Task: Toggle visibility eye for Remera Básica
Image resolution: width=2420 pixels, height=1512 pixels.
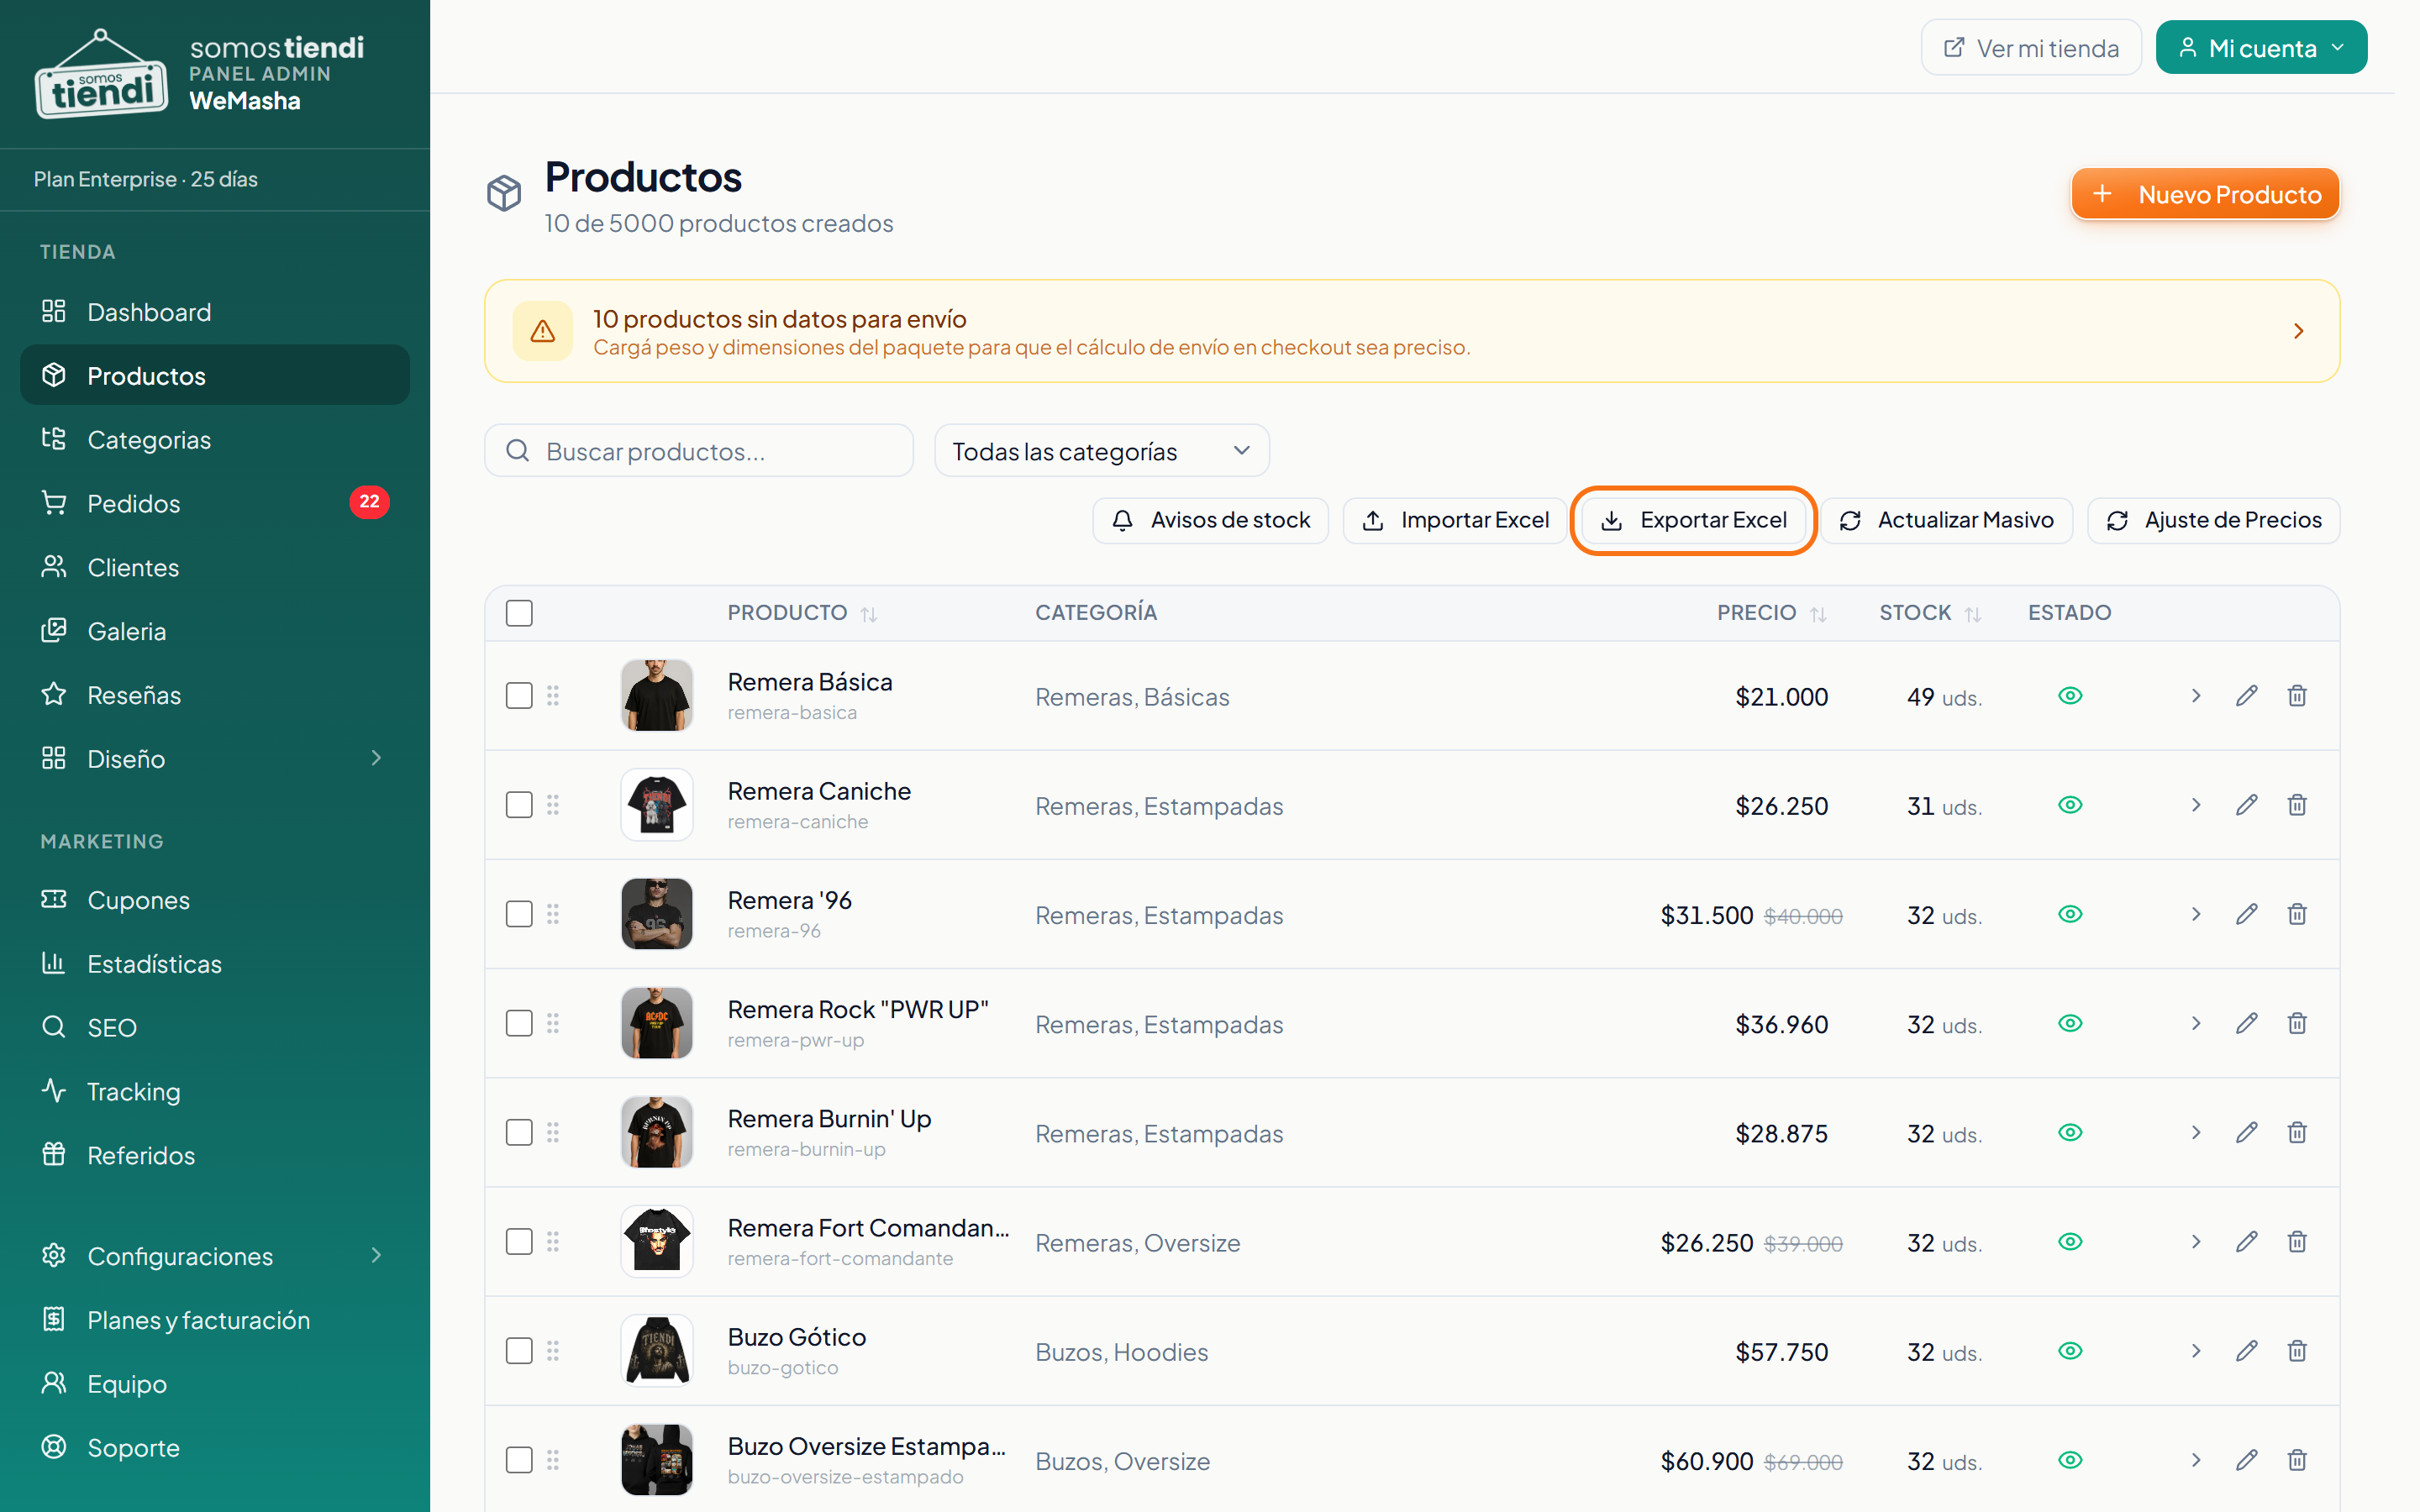Action: (x=2070, y=696)
